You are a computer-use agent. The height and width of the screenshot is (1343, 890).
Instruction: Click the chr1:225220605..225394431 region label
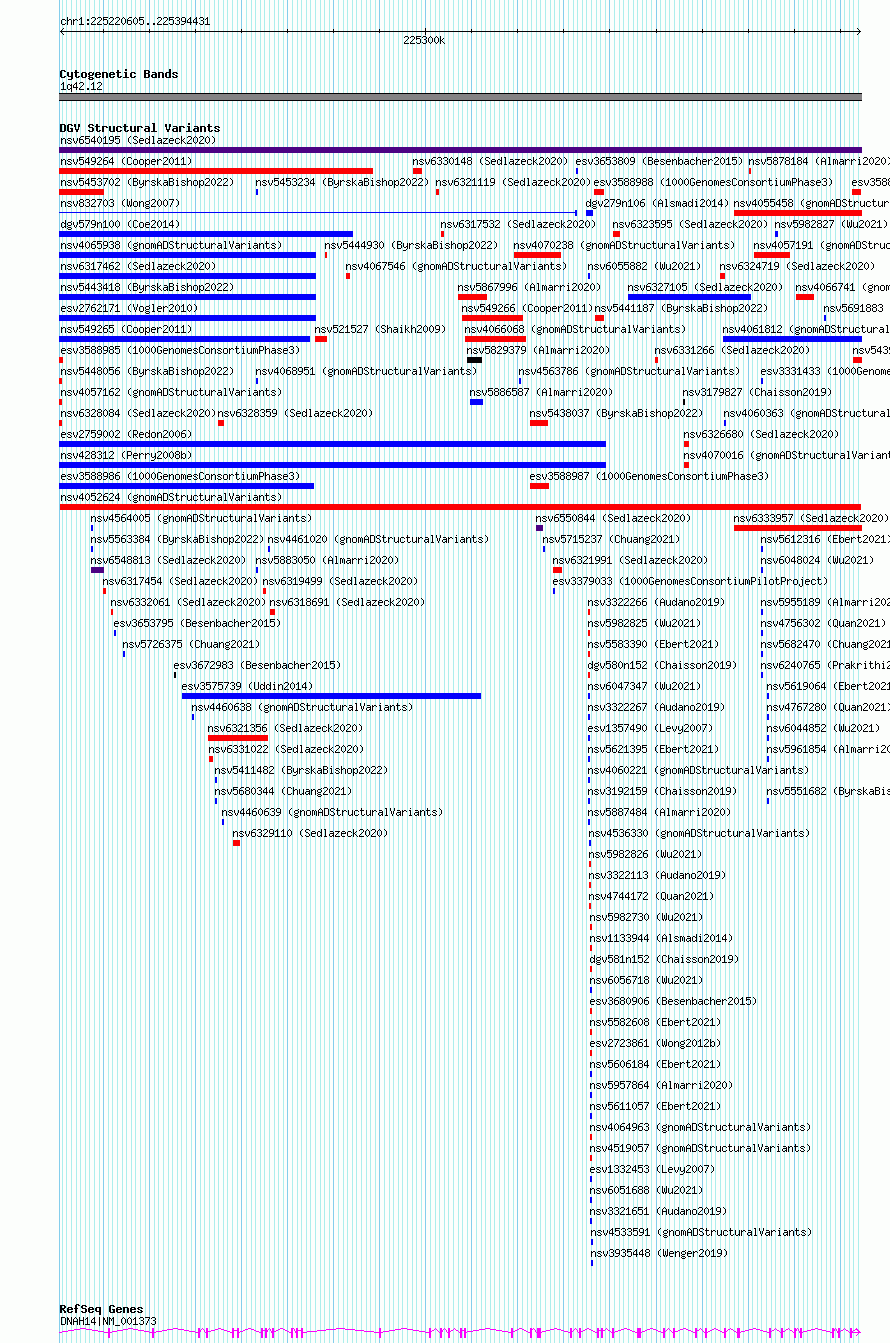[135, 21]
